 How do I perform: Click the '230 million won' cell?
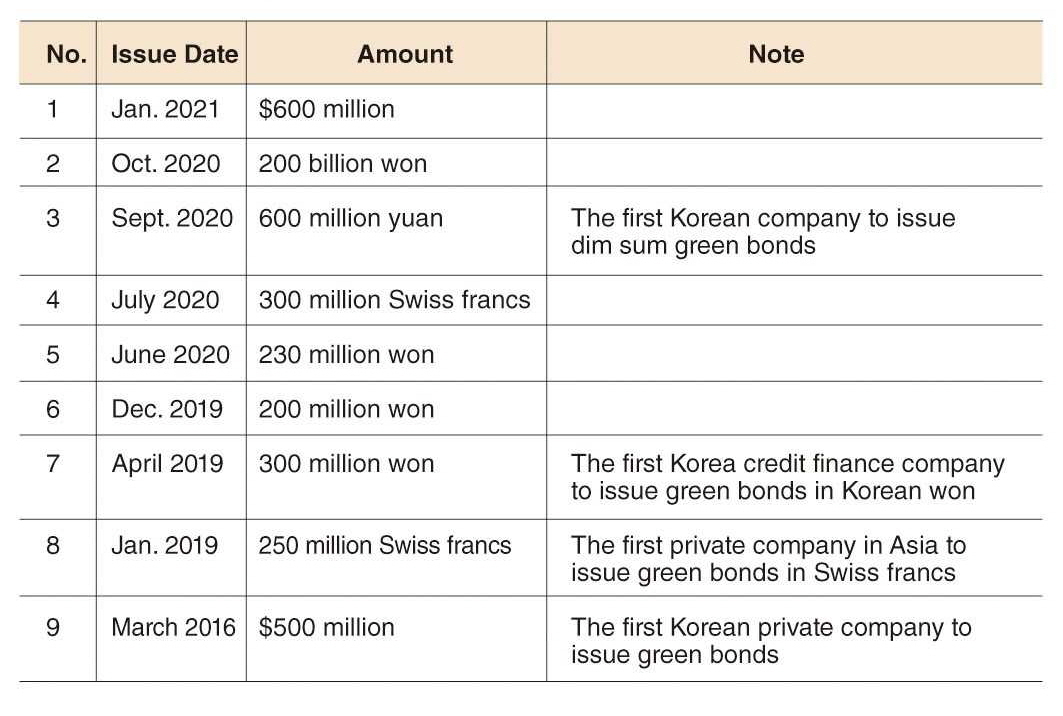[x=346, y=355]
